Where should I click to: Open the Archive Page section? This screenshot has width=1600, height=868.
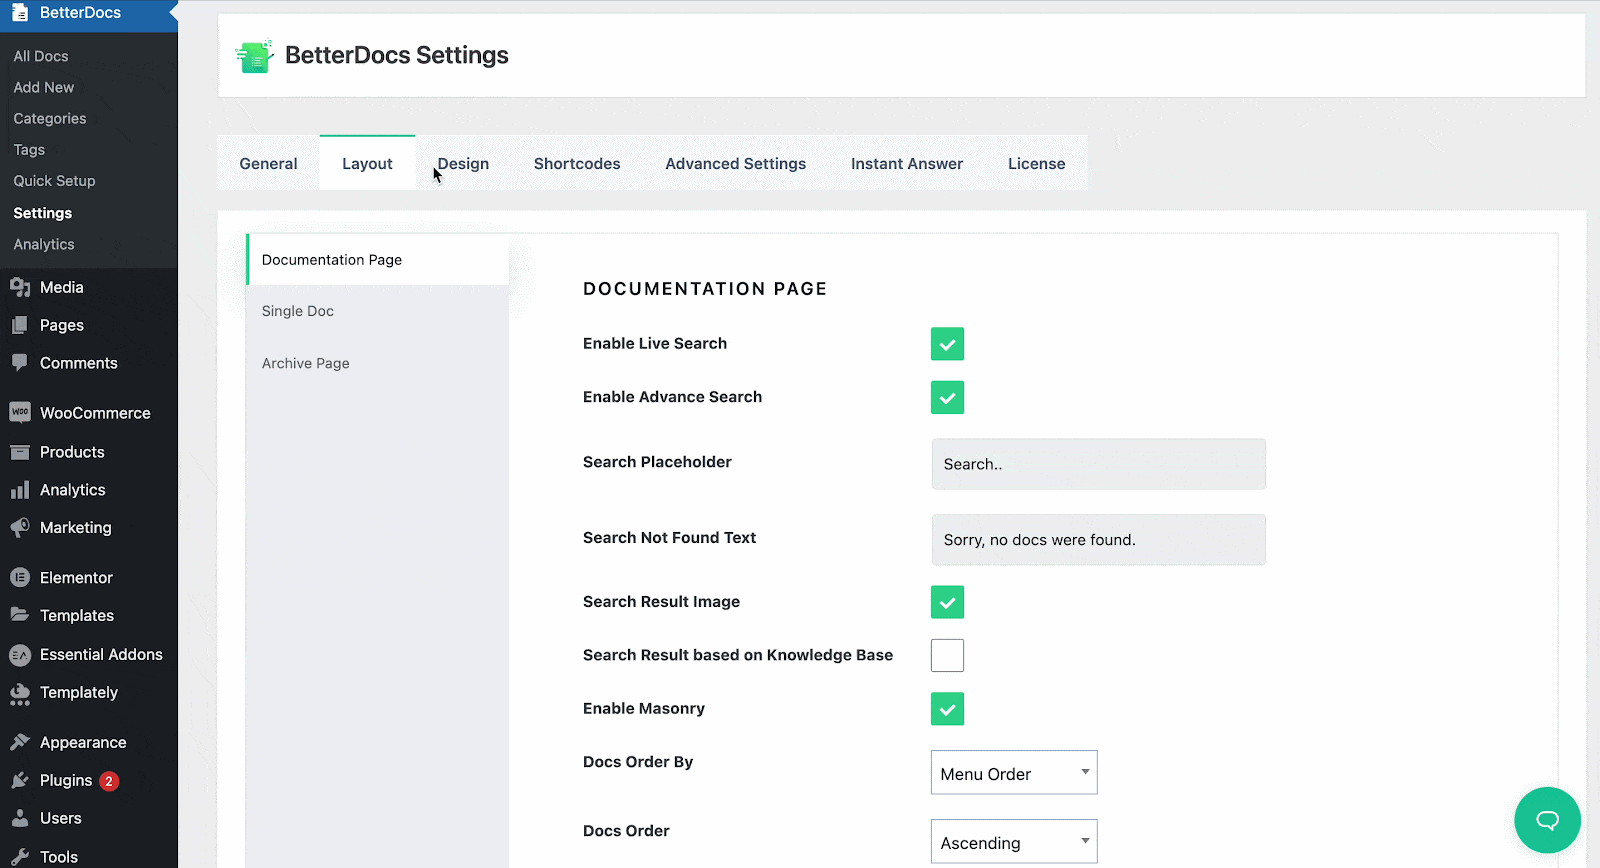pyautogui.click(x=377, y=363)
